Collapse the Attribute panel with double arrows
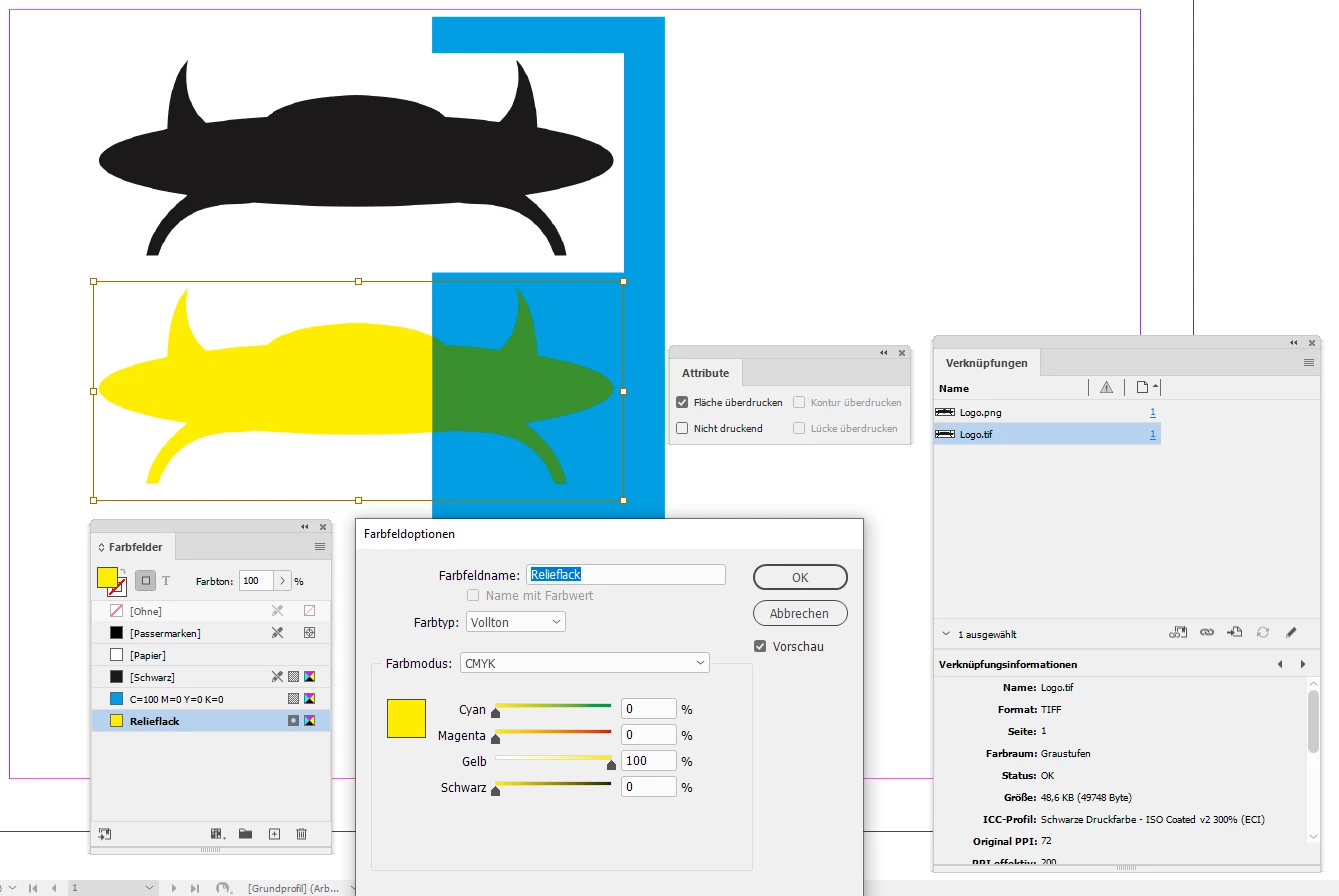This screenshot has width=1339, height=896. (x=884, y=352)
